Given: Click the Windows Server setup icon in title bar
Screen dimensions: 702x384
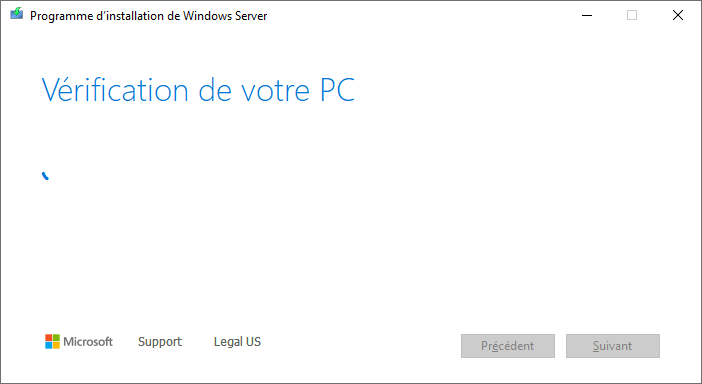Looking at the screenshot, I should point(17,13).
